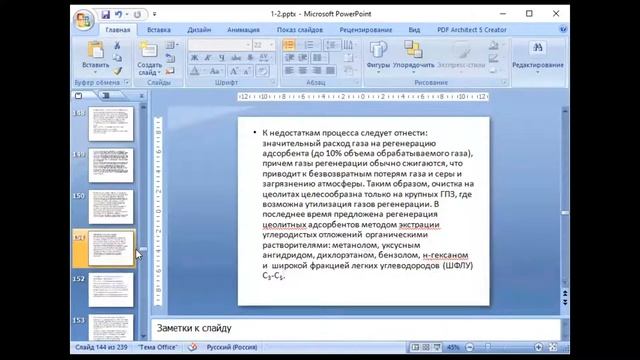This screenshot has width=640, height=360.
Task: Redo the last action
Action: pos(137,15)
